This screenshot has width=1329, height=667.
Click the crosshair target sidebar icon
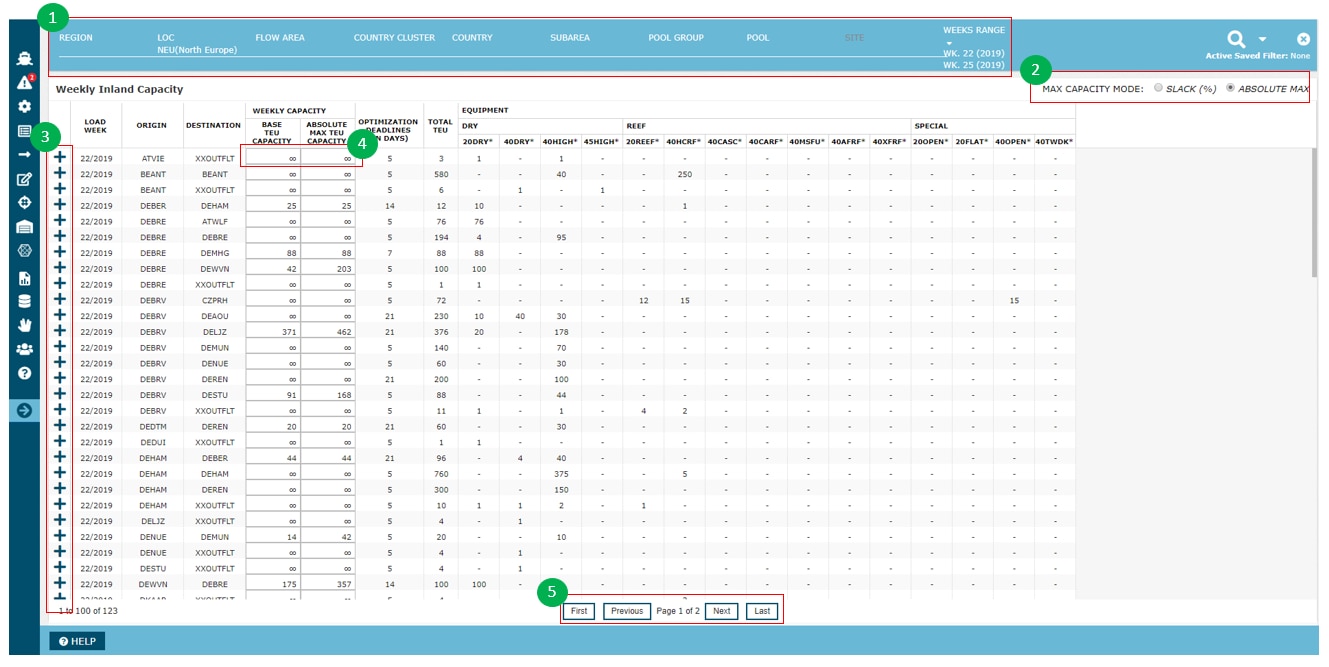[24, 203]
